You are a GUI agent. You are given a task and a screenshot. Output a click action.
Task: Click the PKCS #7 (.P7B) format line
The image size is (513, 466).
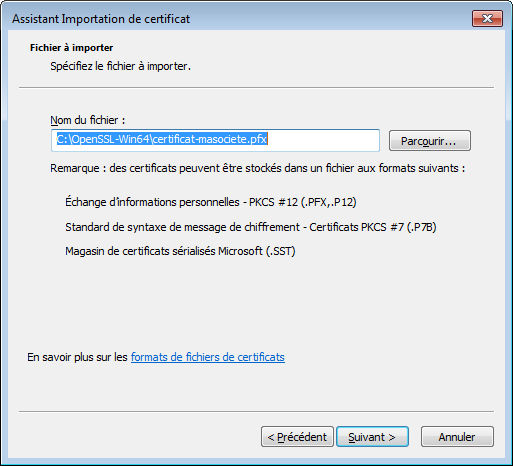tap(251, 227)
